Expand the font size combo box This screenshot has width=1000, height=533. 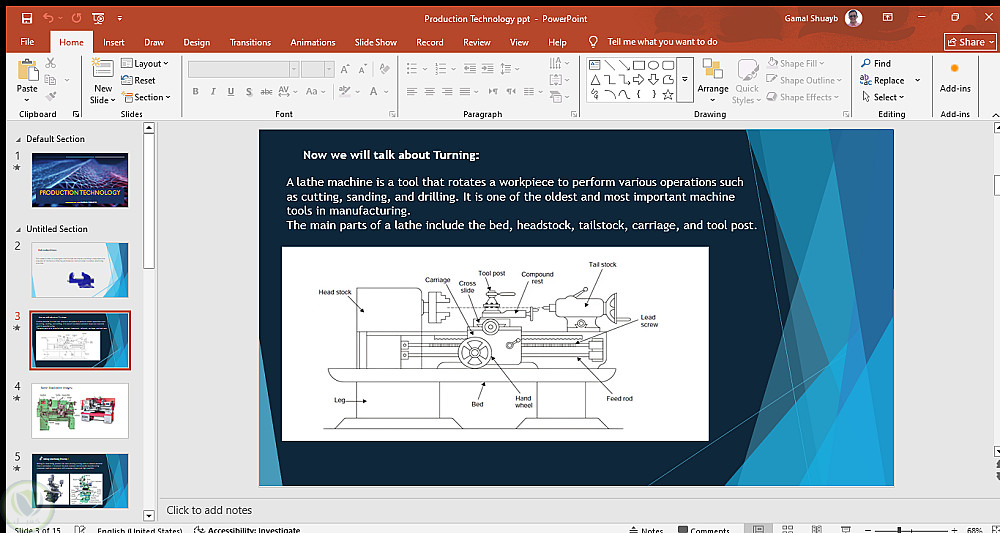tap(329, 69)
